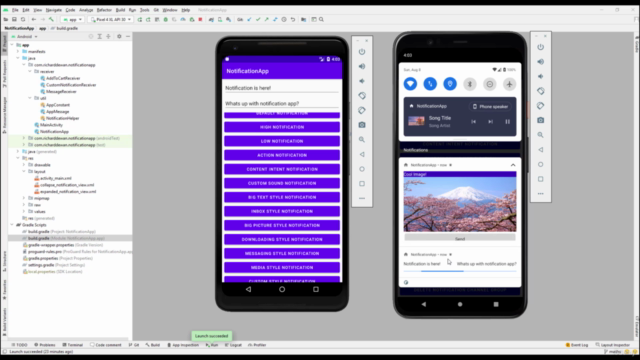Screen dimensions: 640x360
Task: Click Volume Up on left emulator controls
Action: [x=362, y=66]
